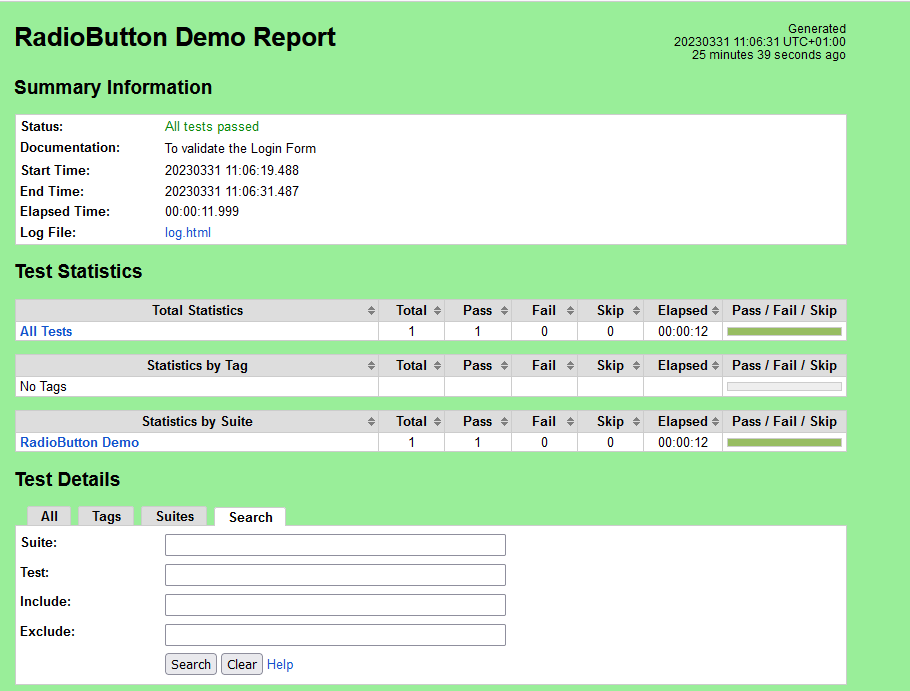This screenshot has width=910, height=691.
Task: Sort Total Statistics by Fail column arrows
Action: click(x=570, y=311)
